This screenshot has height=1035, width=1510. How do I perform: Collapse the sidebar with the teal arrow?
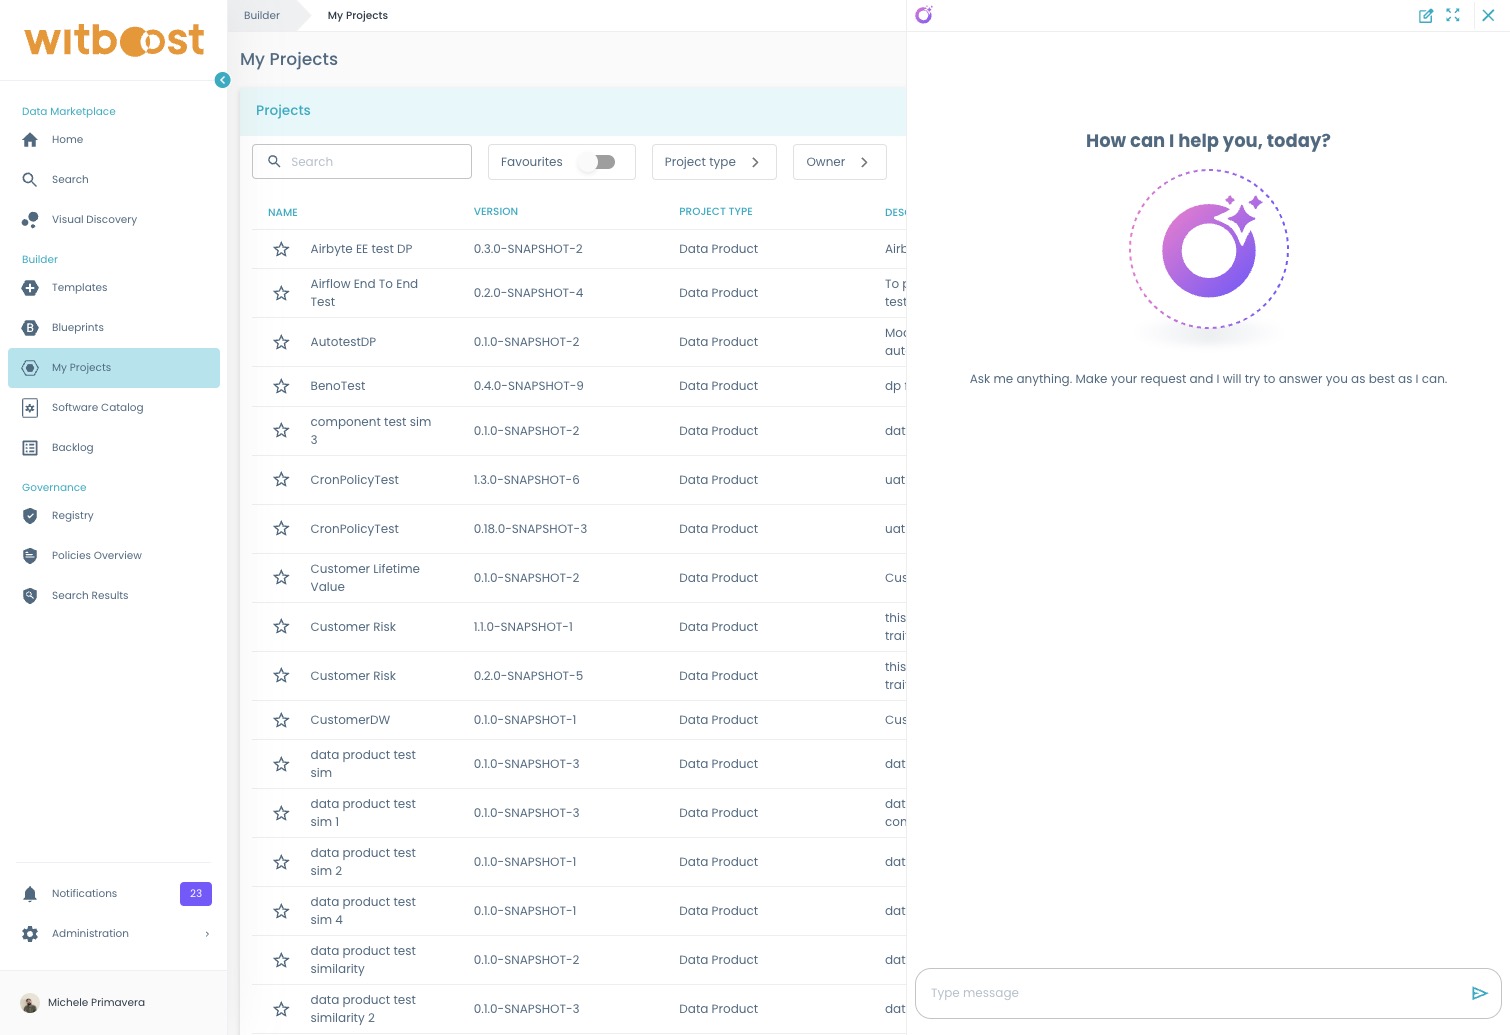click(x=222, y=80)
